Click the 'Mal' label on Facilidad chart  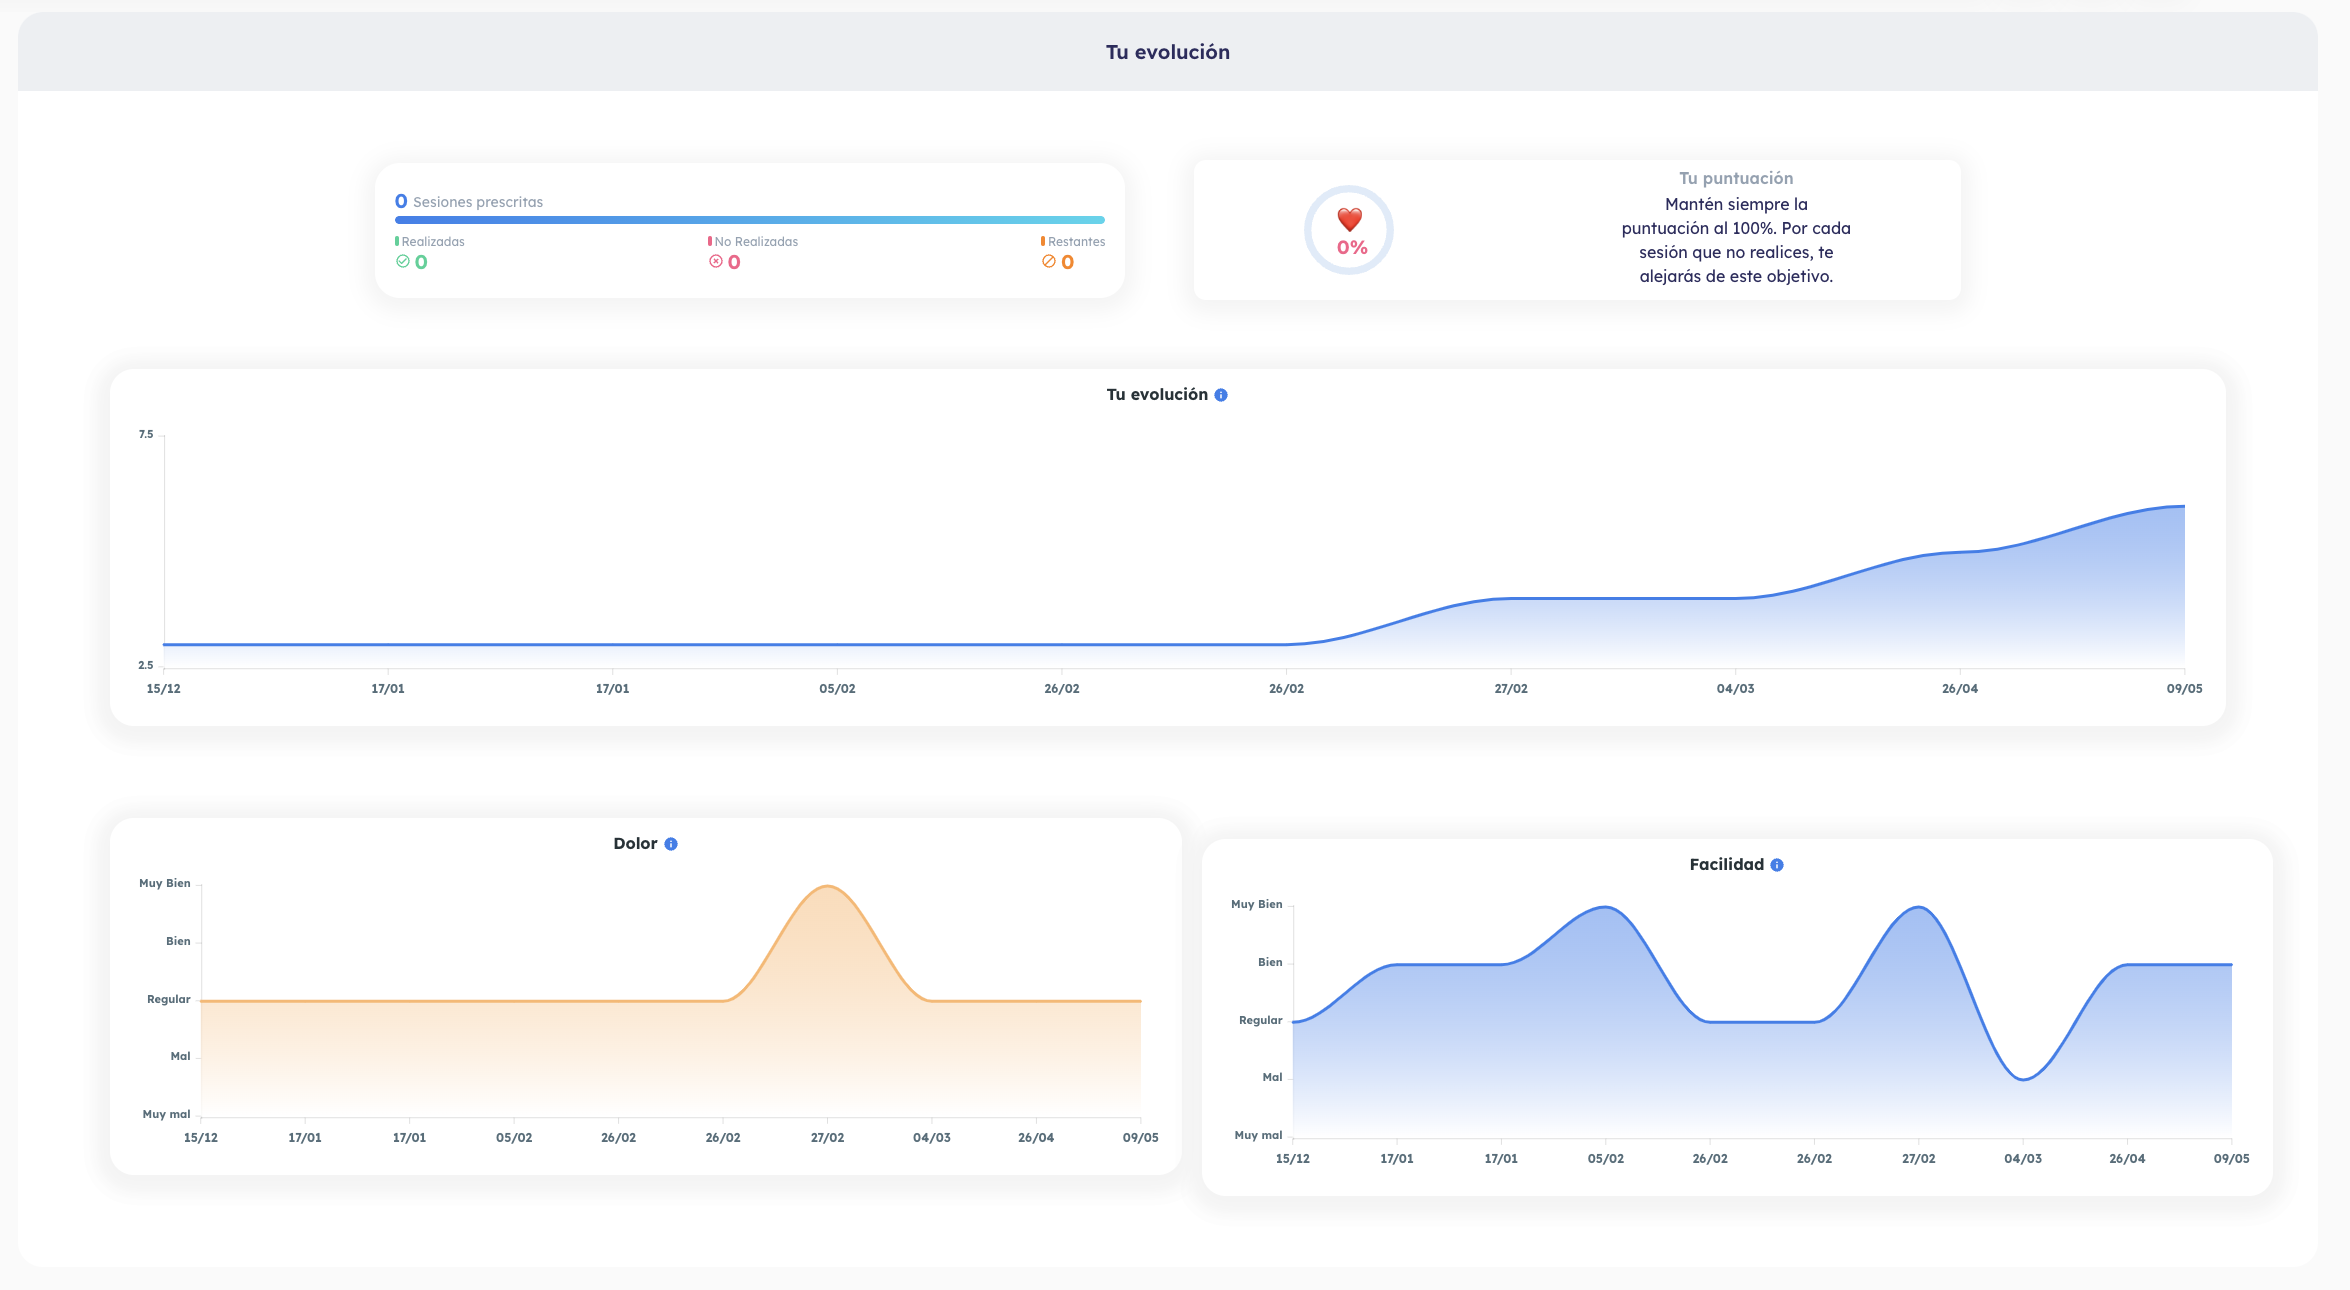1272,1077
